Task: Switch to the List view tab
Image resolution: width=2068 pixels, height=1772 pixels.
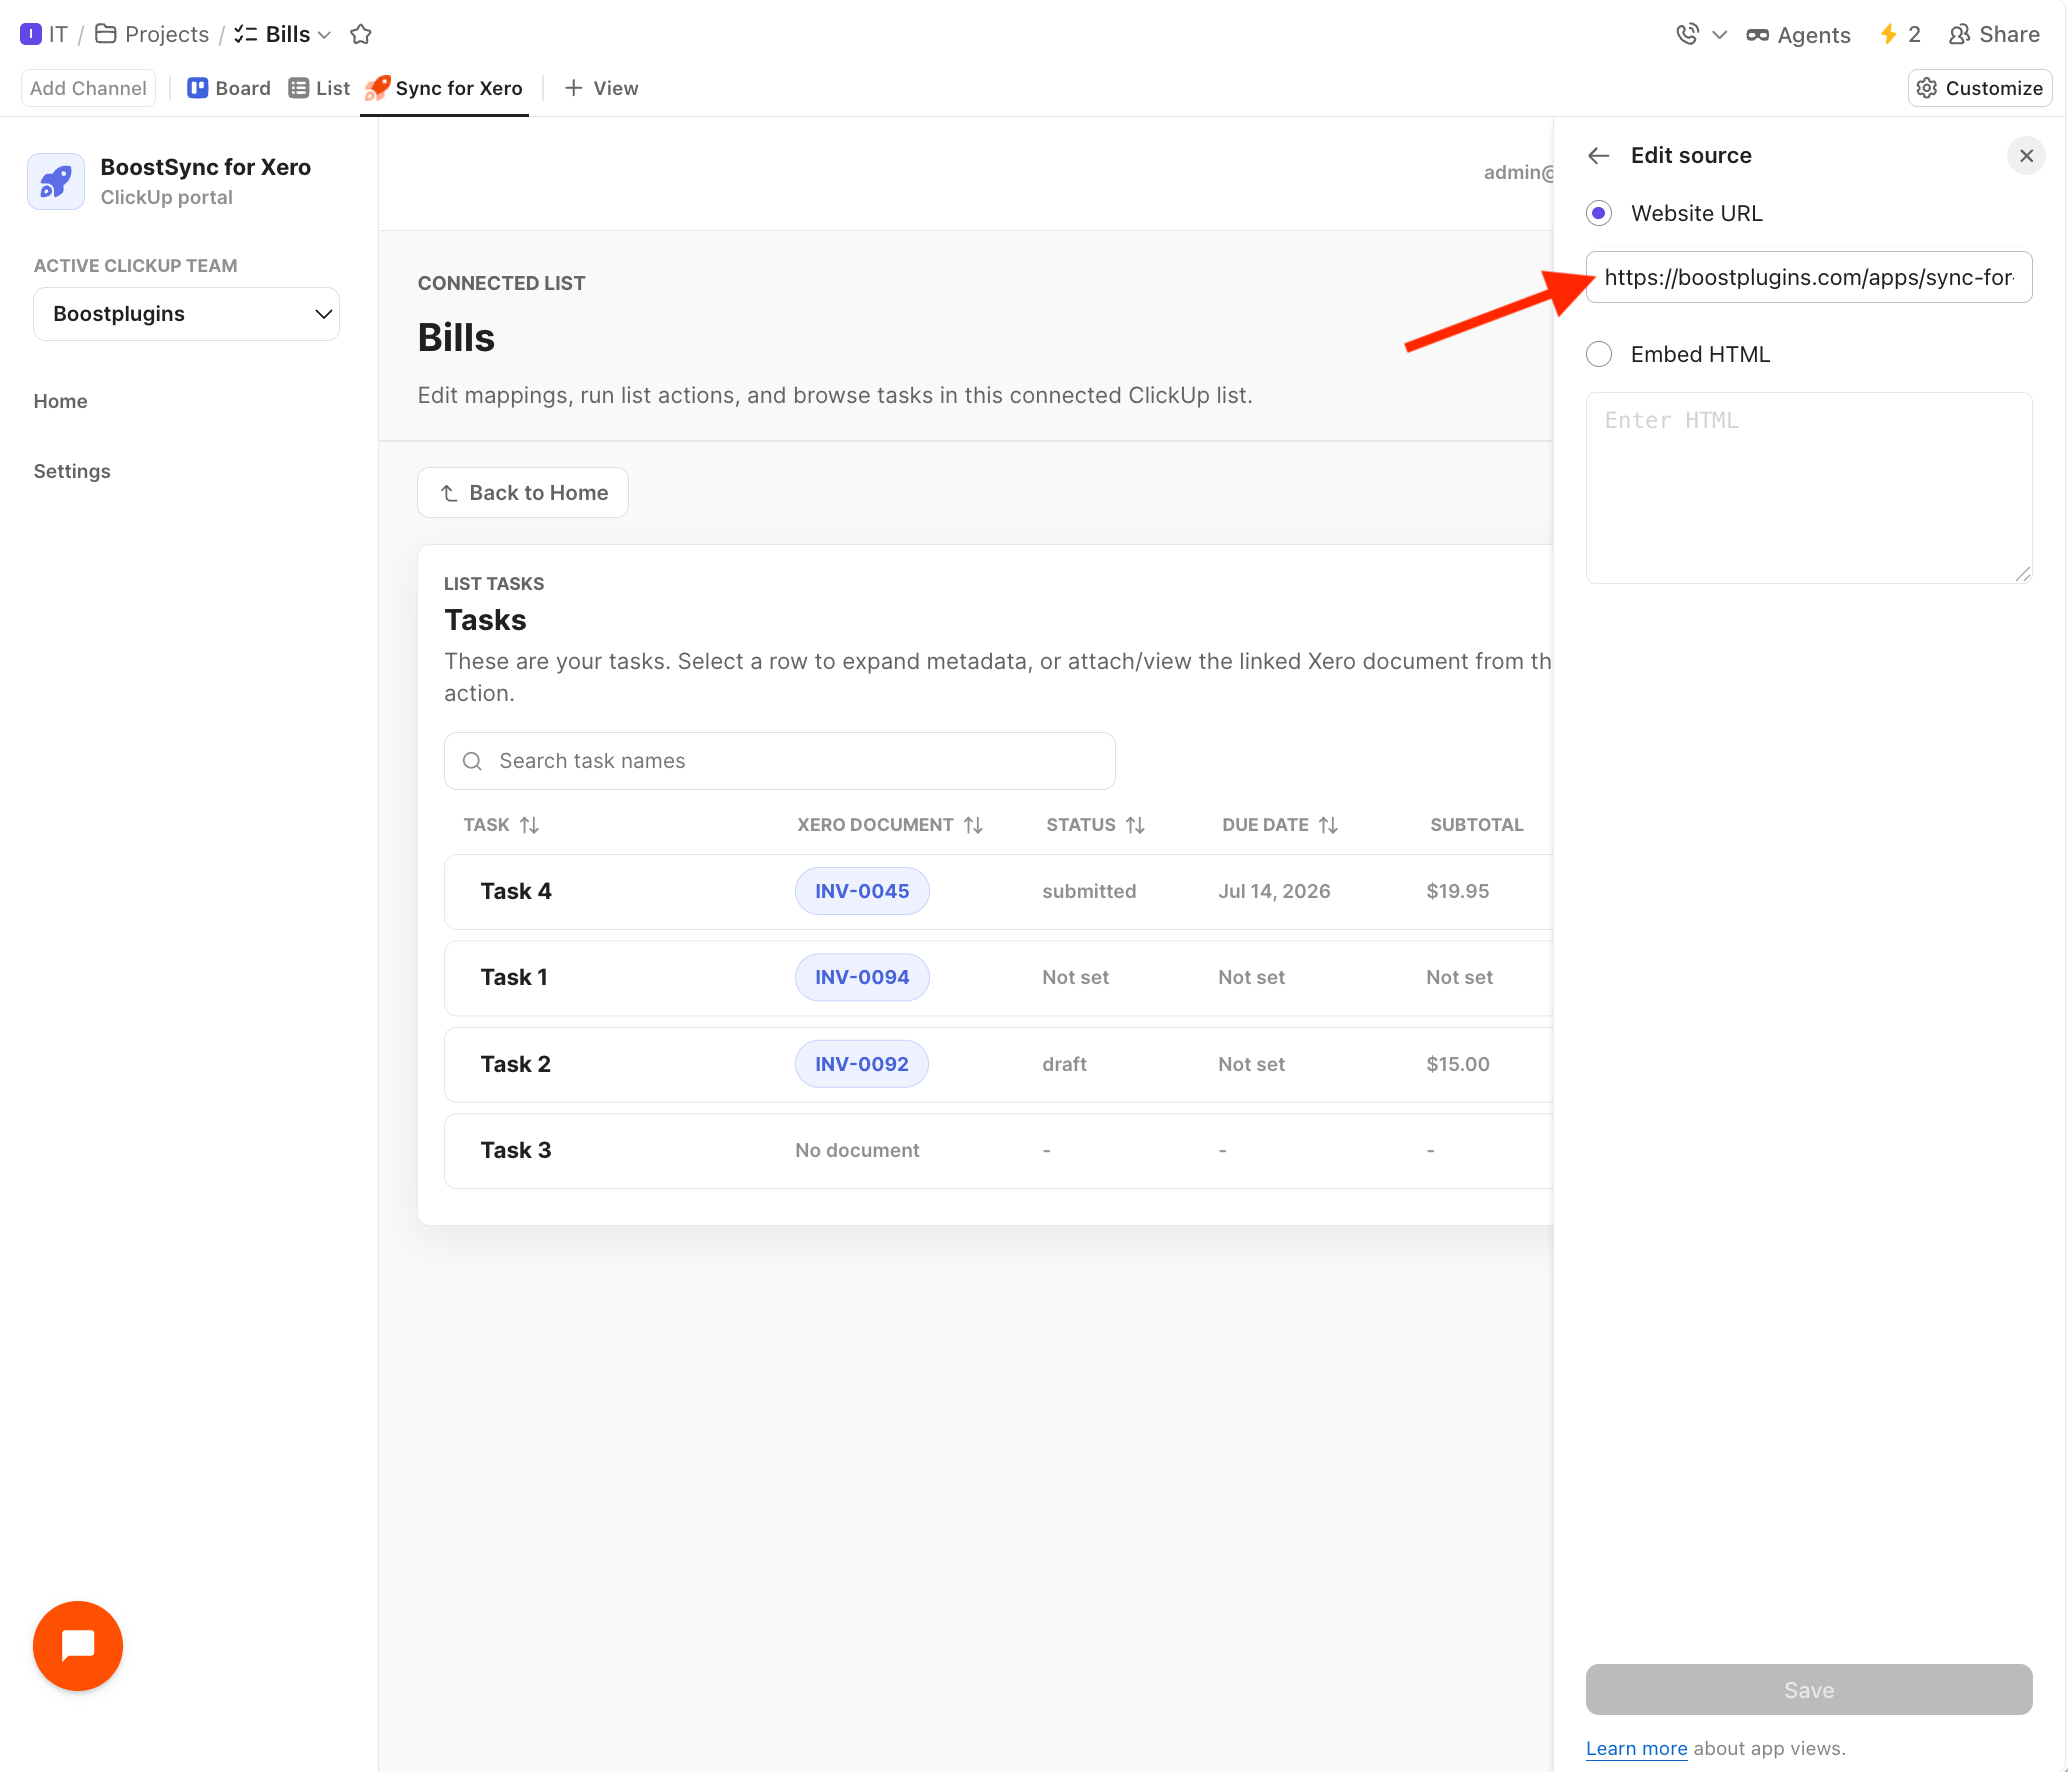Action: tap(319, 88)
